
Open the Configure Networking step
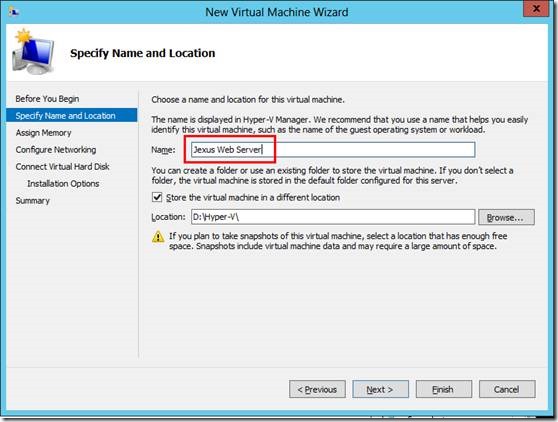[x=56, y=149]
